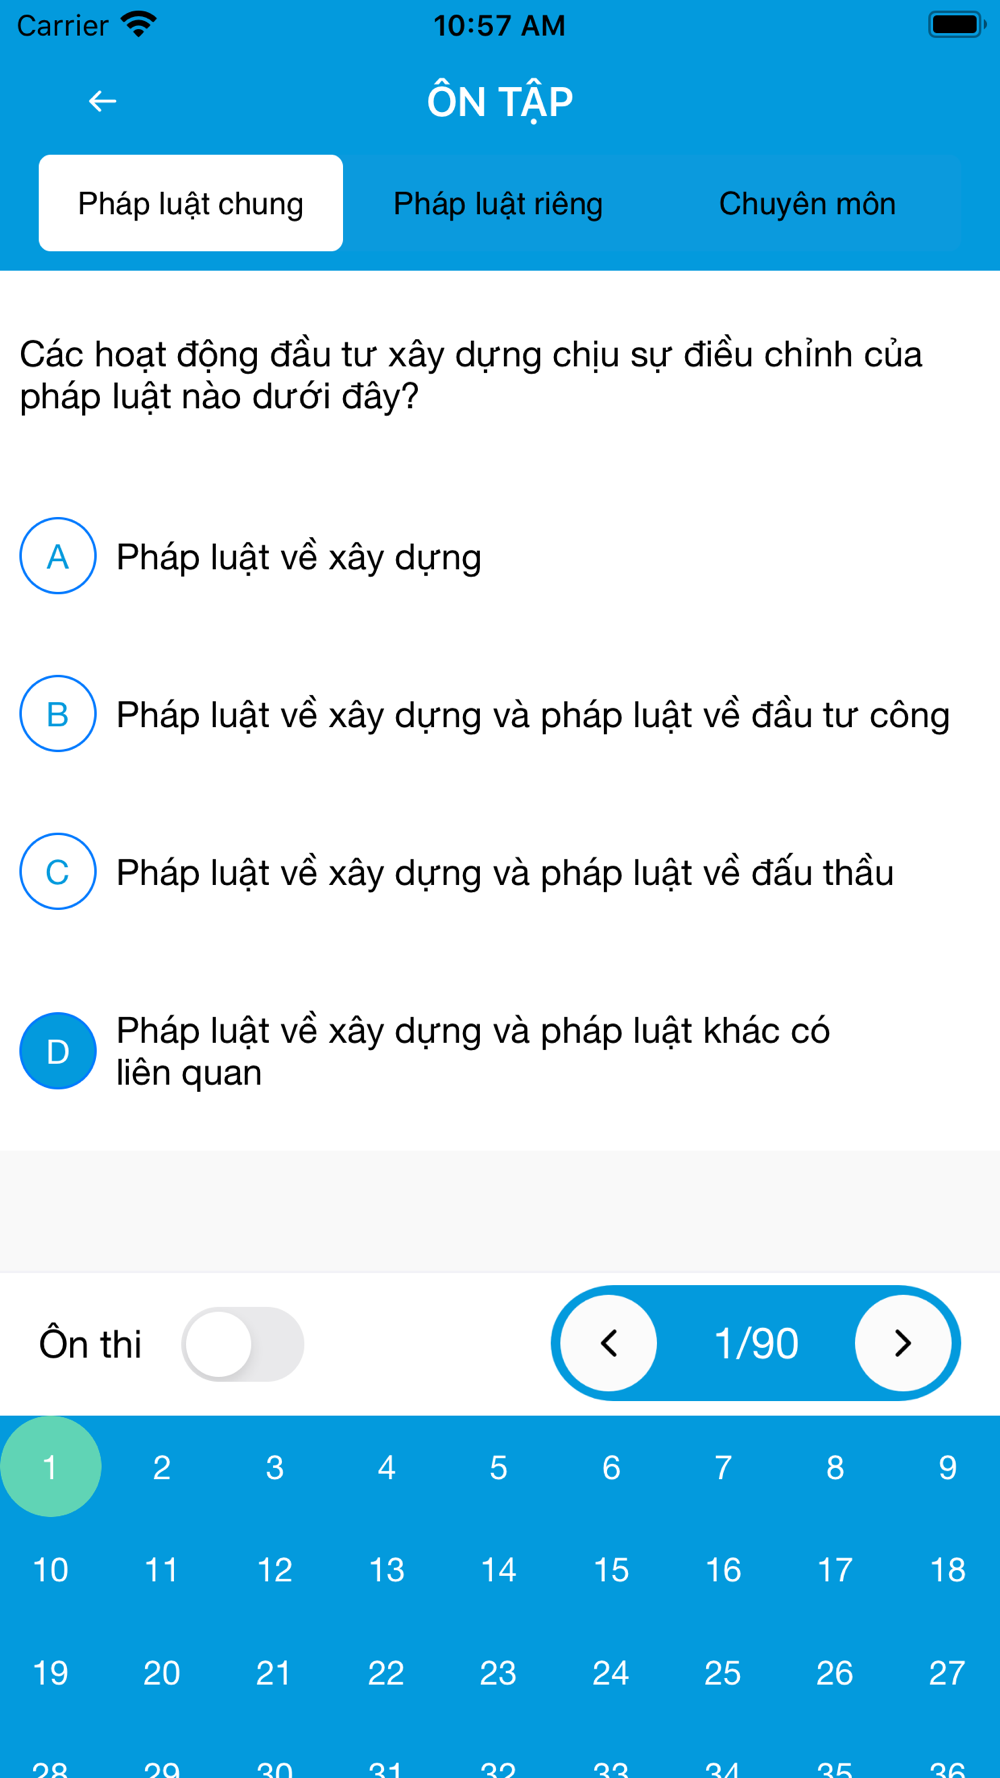Switch to Pháp luật riêng tab
Image resolution: width=1000 pixels, height=1778 pixels.
coord(498,204)
